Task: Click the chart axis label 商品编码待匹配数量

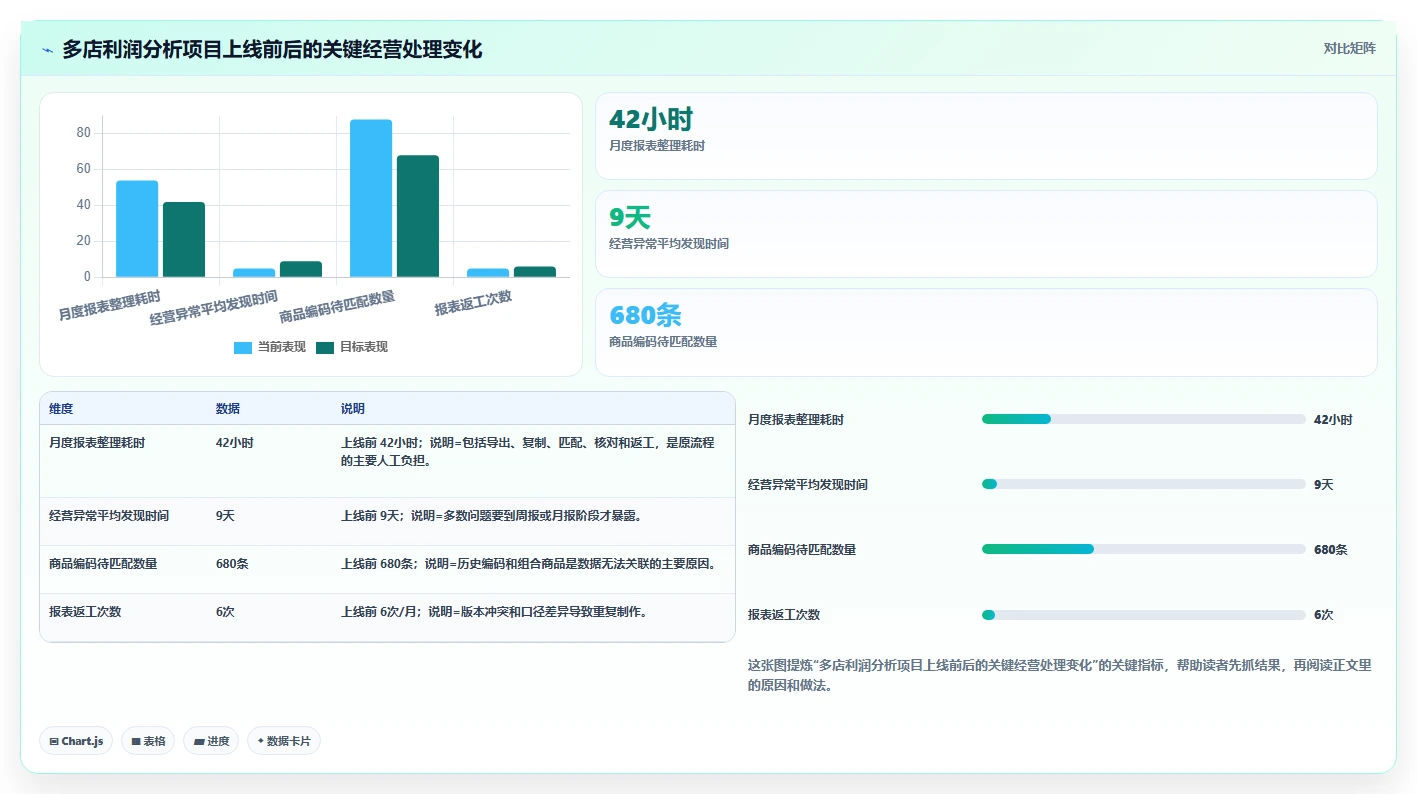Action: coord(337,307)
